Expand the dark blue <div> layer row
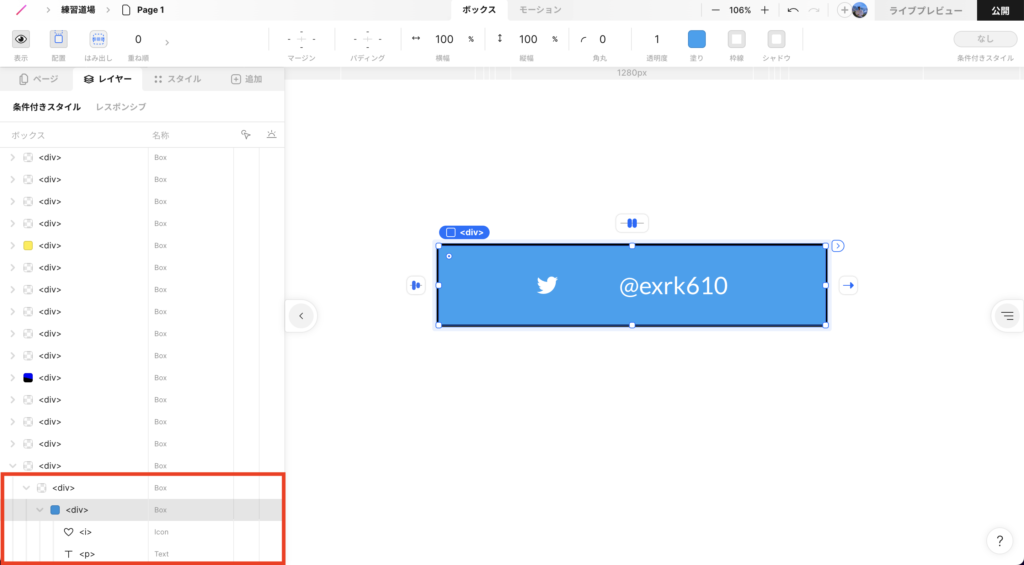The width and height of the screenshot is (1024, 565). [x=12, y=378]
